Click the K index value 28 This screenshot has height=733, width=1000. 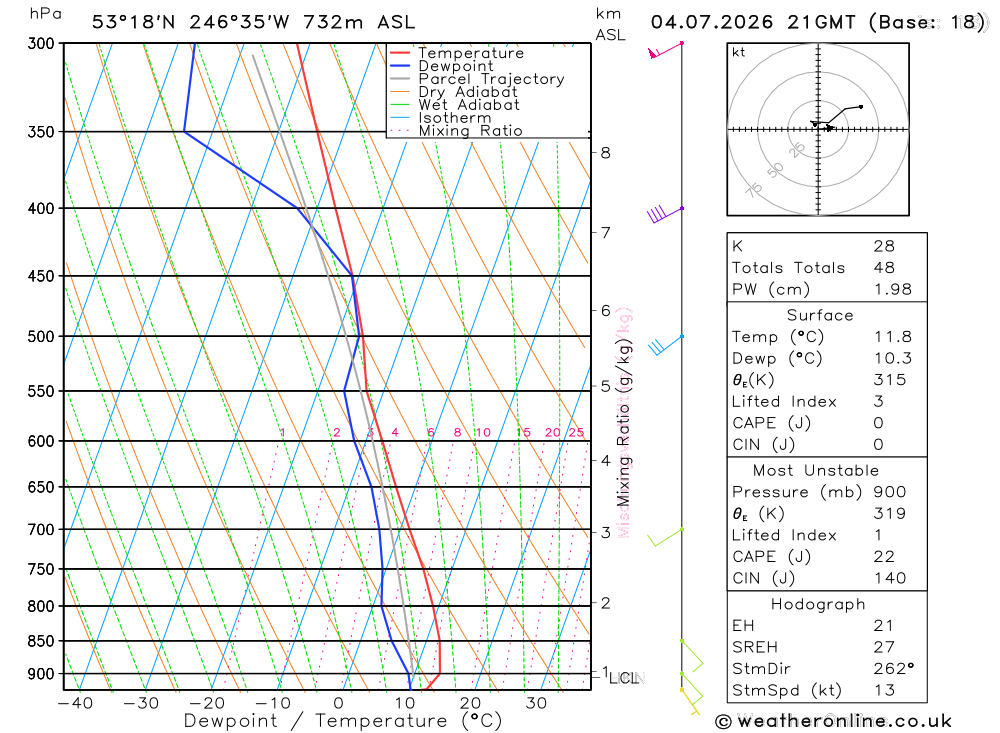click(x=885, y=246)
